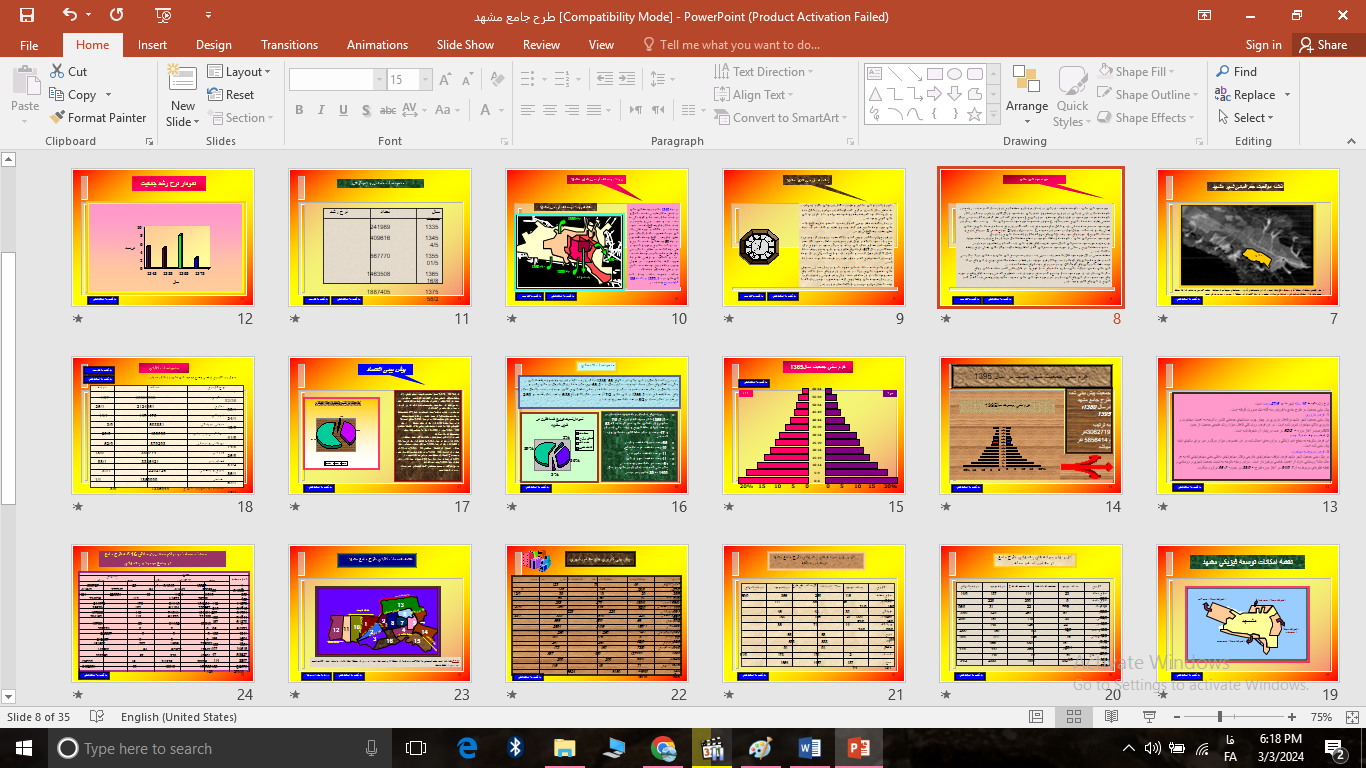Switch to Reading View in status bar
The image size is (1366, 768).
(x=1111, y=717)
